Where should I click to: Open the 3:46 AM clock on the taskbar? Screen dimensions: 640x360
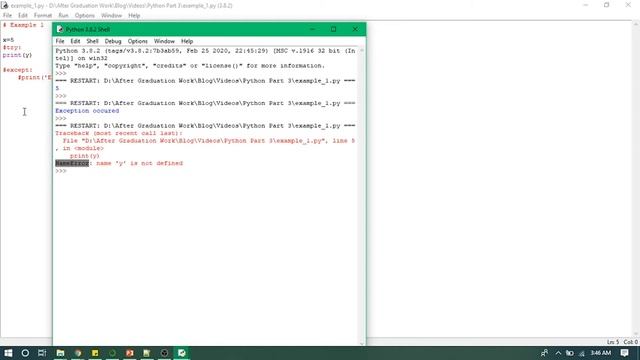(601, 353)
